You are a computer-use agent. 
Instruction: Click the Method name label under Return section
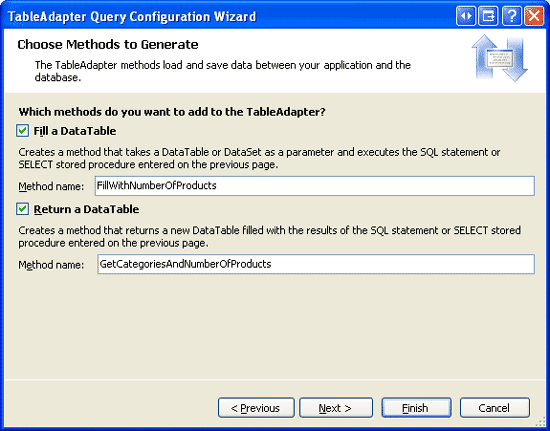pyautogui.click(x=51, y=264)
